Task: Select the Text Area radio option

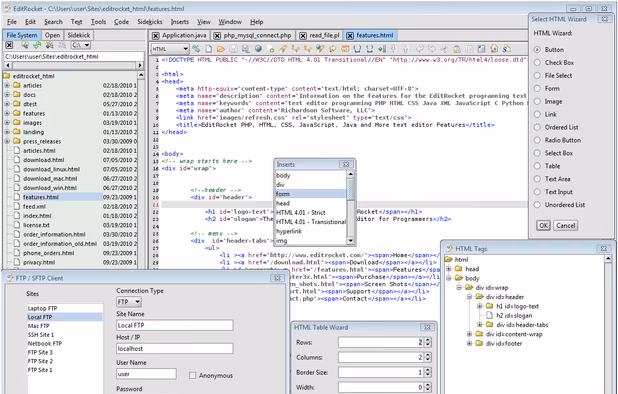Action: click(537, 179)
